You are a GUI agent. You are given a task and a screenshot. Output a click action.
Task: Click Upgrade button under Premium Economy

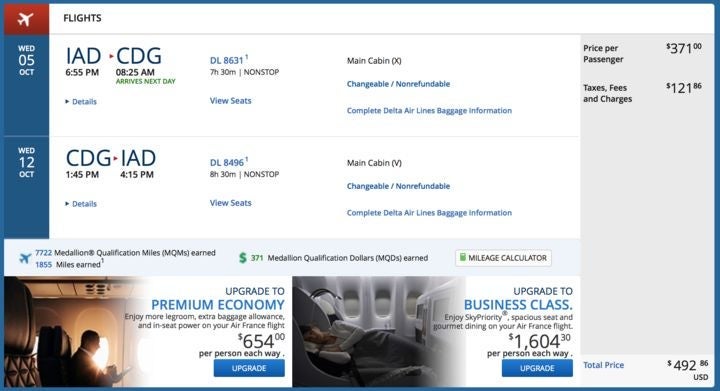[x=249, y=368]
